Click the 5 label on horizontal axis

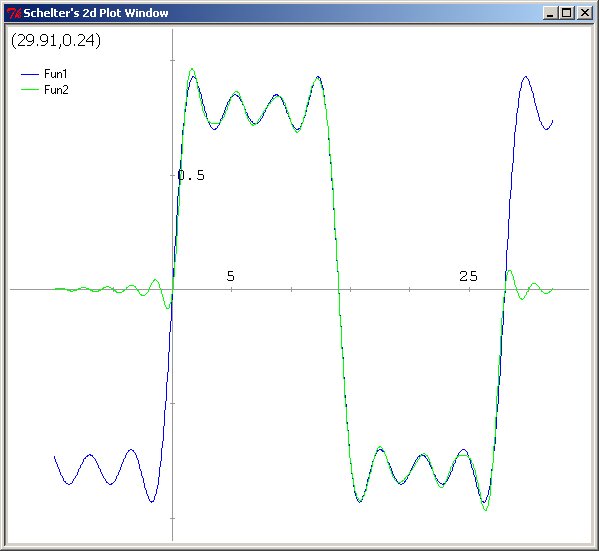coord(230,276)
